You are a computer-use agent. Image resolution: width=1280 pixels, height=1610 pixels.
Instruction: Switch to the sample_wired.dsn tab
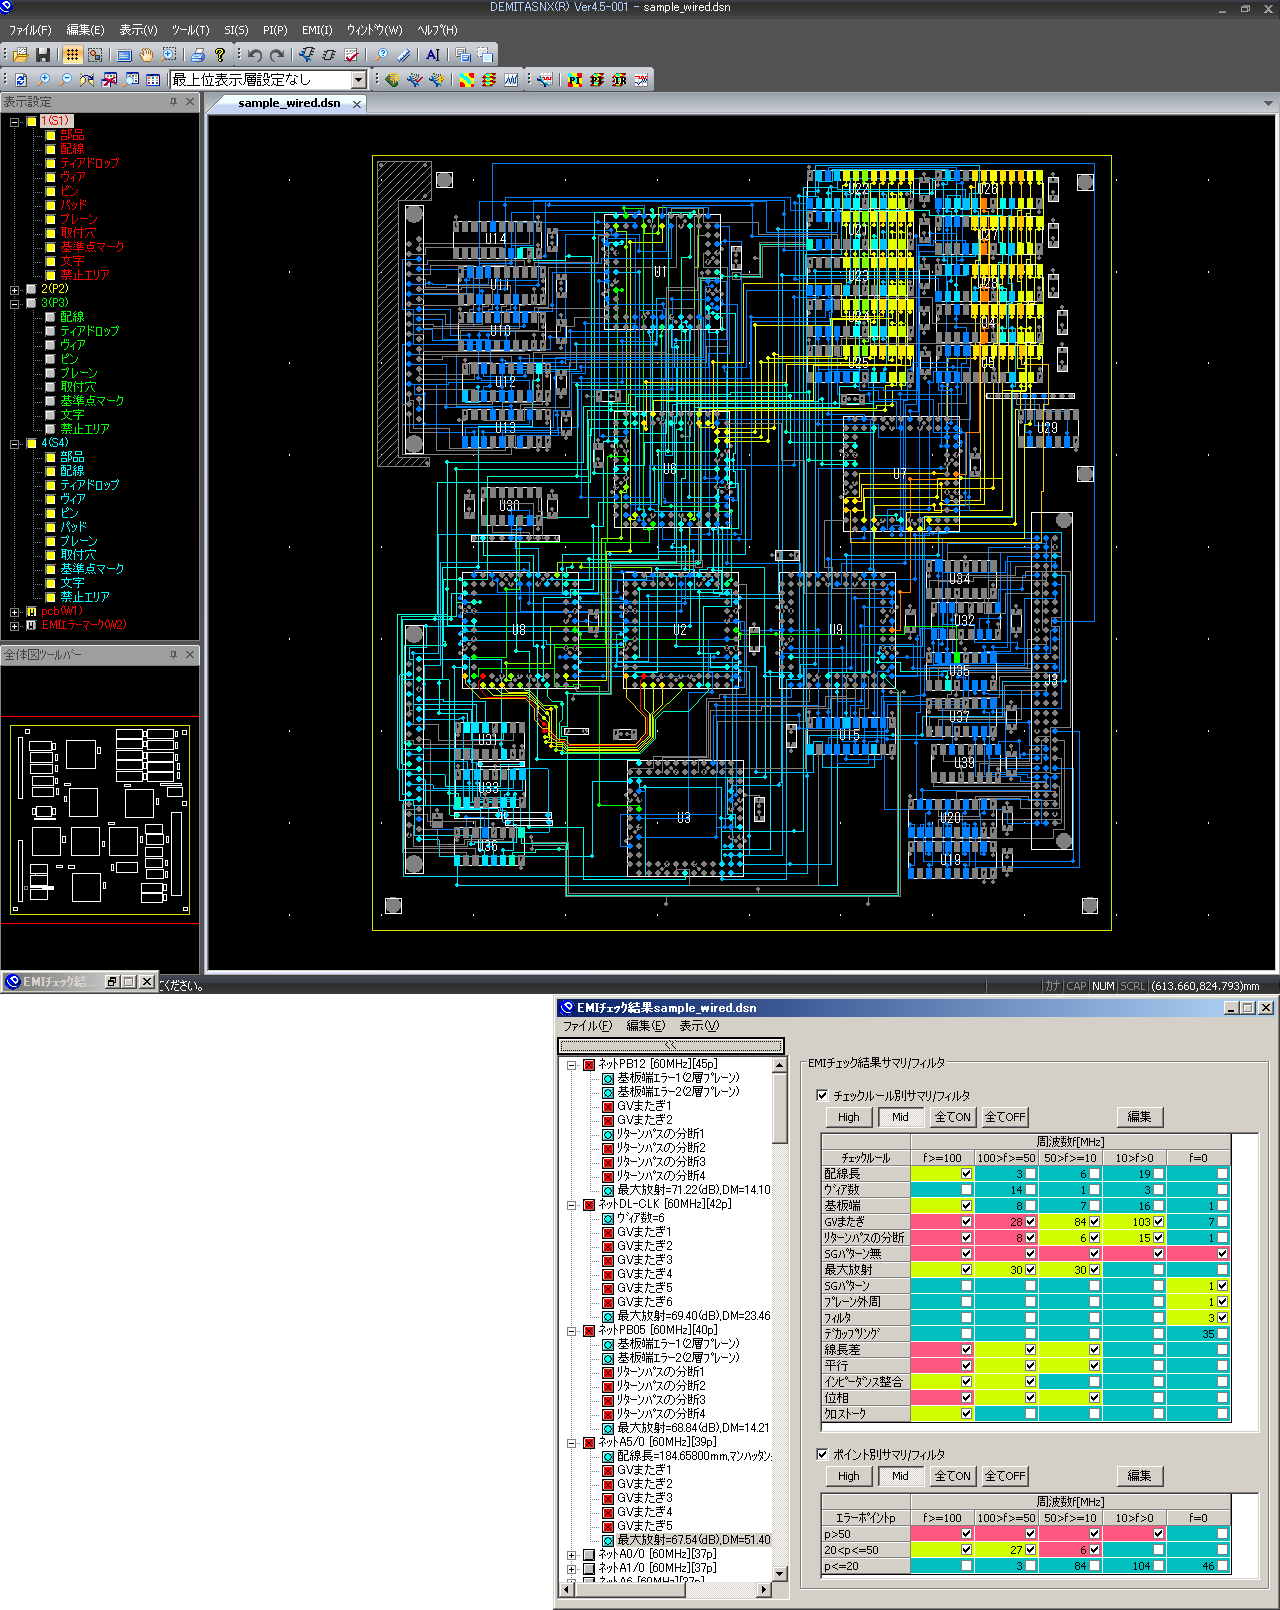point(289,103)
